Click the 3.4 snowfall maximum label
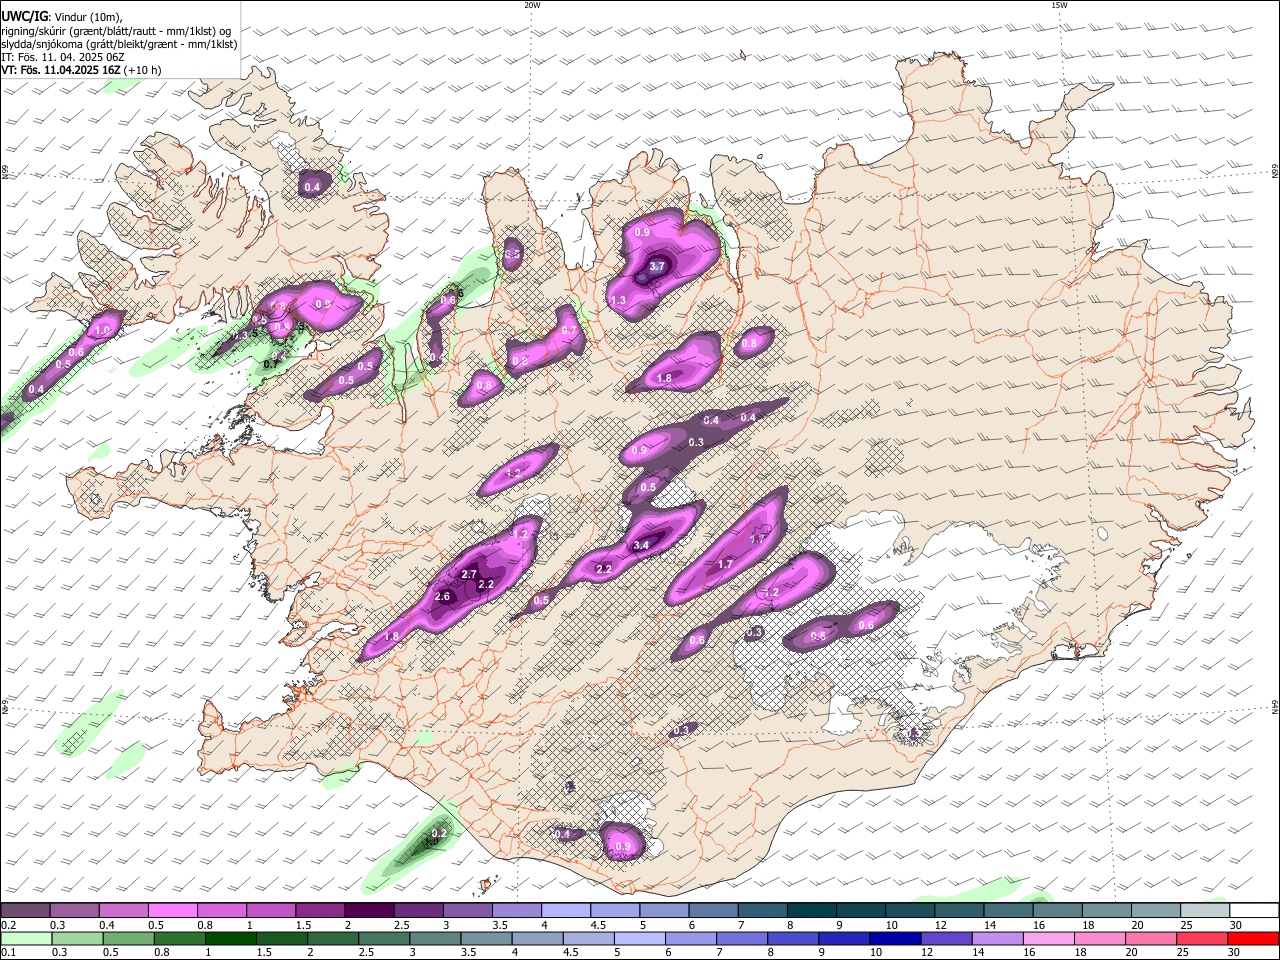Image resolution: width=1280 pixels, height=960 pixels. click(642, 545)
